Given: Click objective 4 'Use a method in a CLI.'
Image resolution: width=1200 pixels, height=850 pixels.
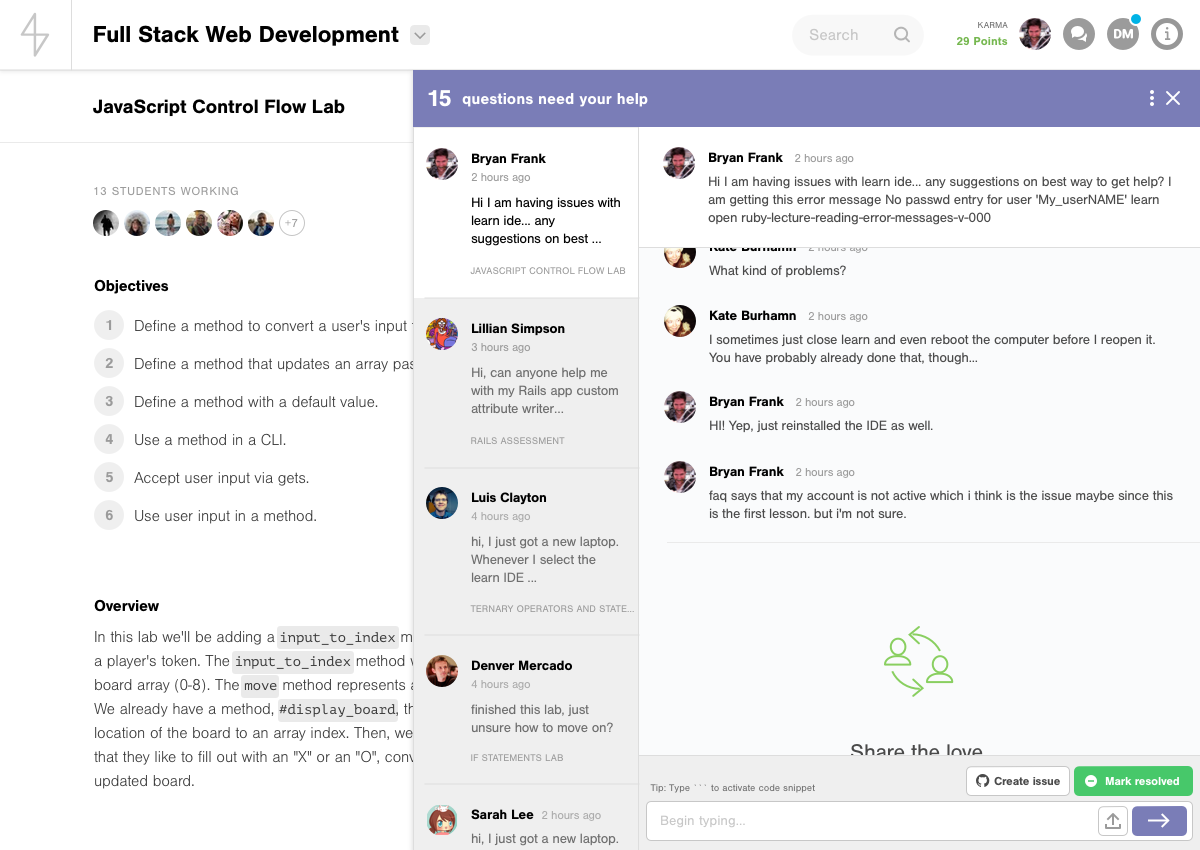Looking at the screenshot, I should [x=210, y=440].
